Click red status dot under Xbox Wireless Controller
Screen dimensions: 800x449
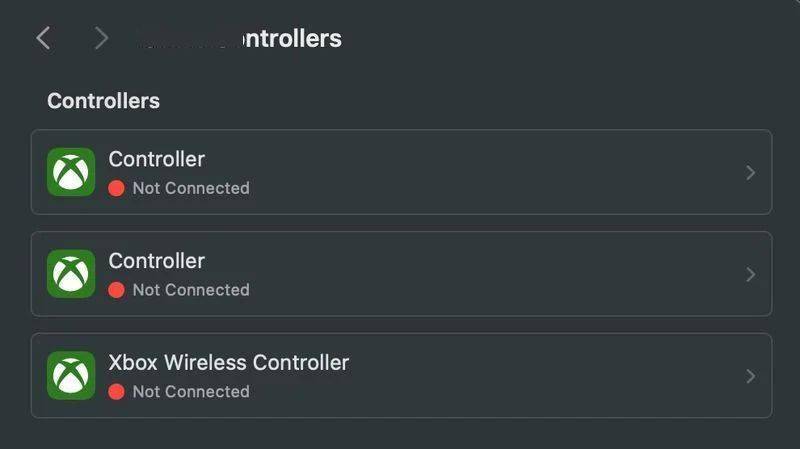(116, 392)
